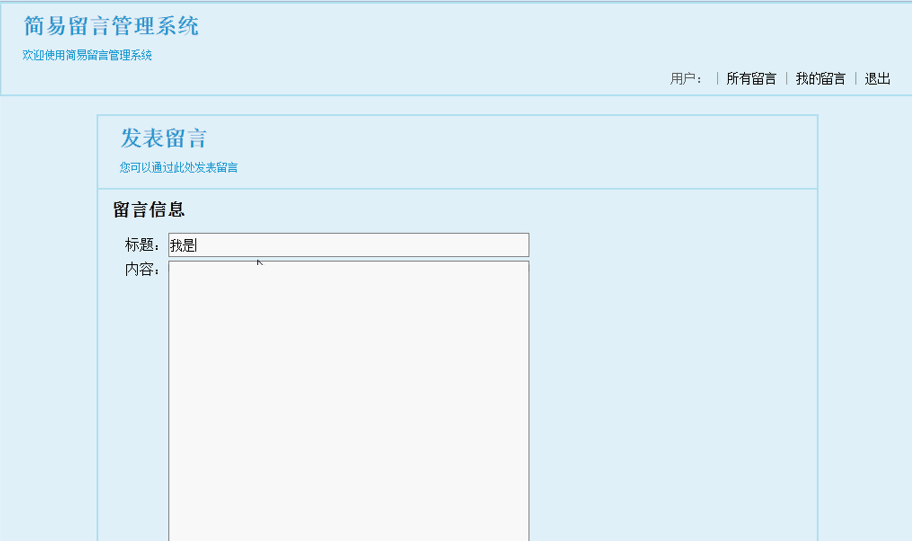Screen dimensions: 912x541
Task: Click the 简易留言管理系统 site title
Action: point(111,26)
